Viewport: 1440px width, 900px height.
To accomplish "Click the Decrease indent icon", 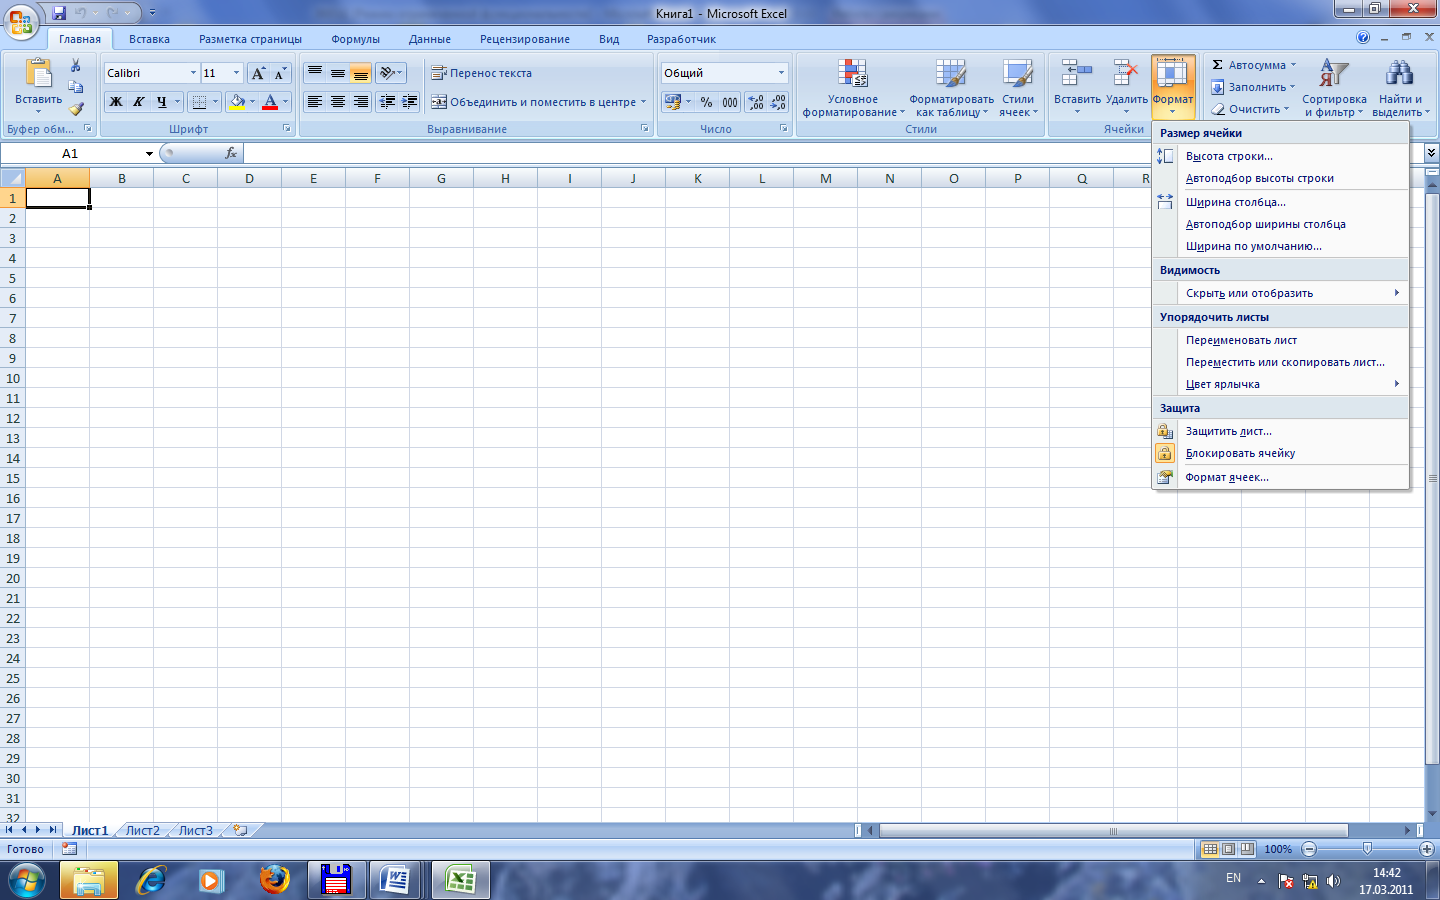I will pos(387,102).
